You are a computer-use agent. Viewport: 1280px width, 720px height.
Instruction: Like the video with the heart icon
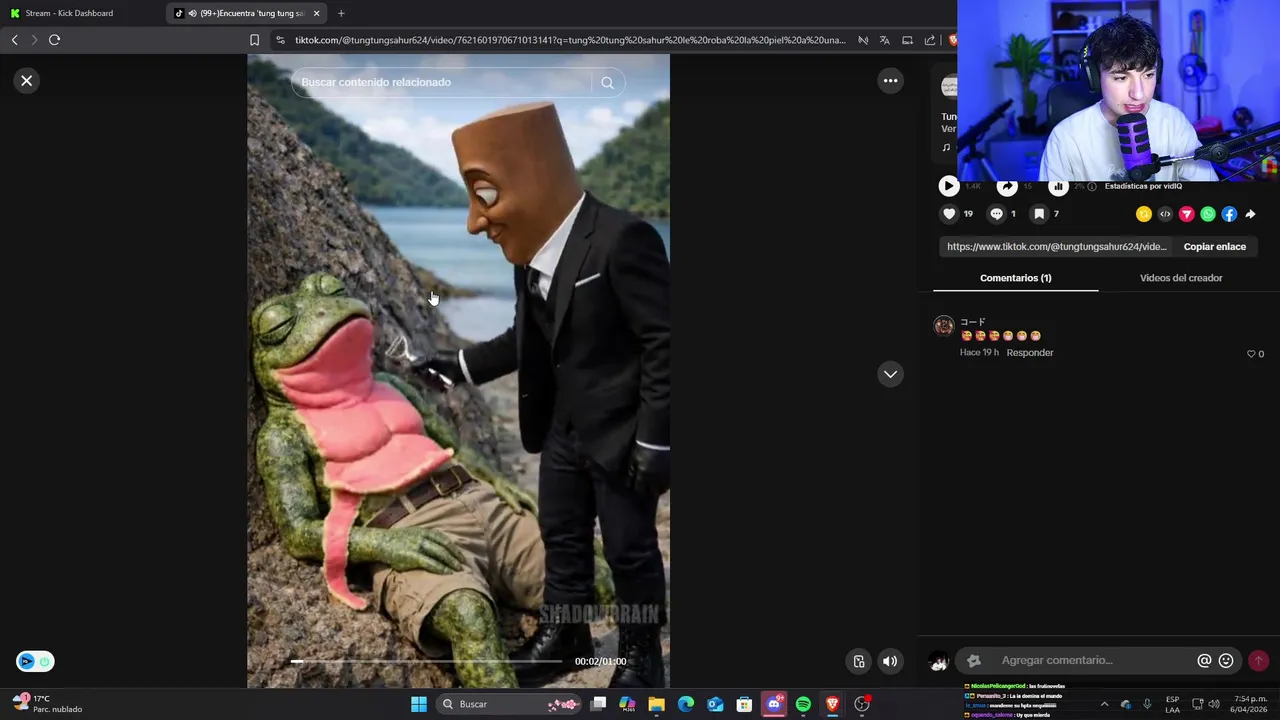(949, 214)
